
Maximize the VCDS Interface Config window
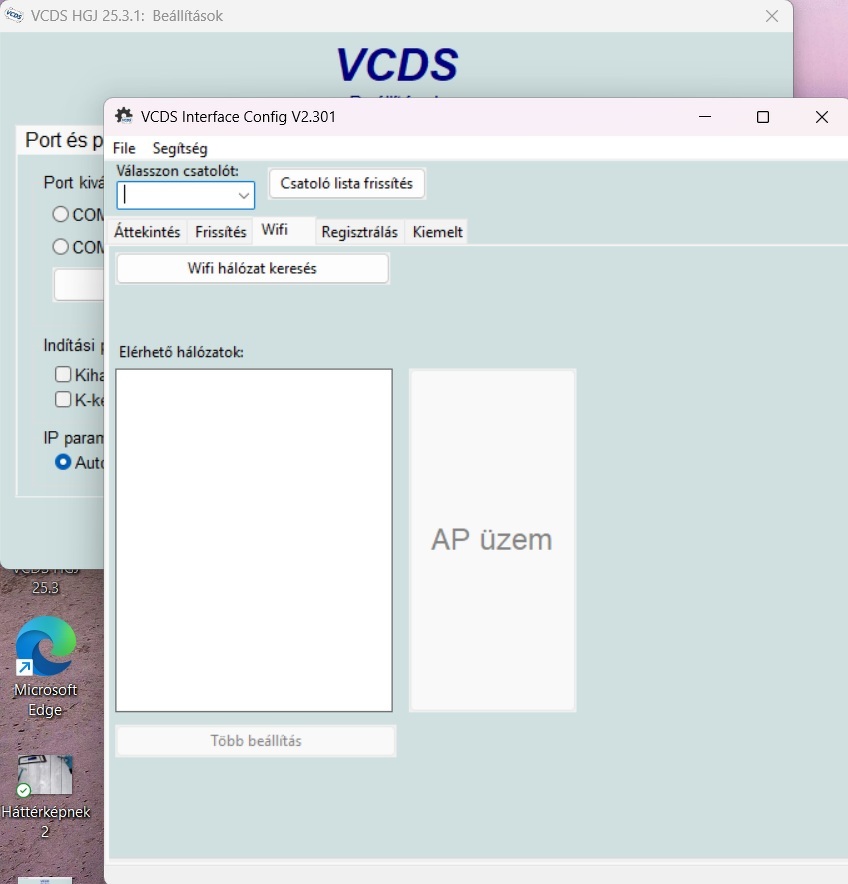pos(762,117)
